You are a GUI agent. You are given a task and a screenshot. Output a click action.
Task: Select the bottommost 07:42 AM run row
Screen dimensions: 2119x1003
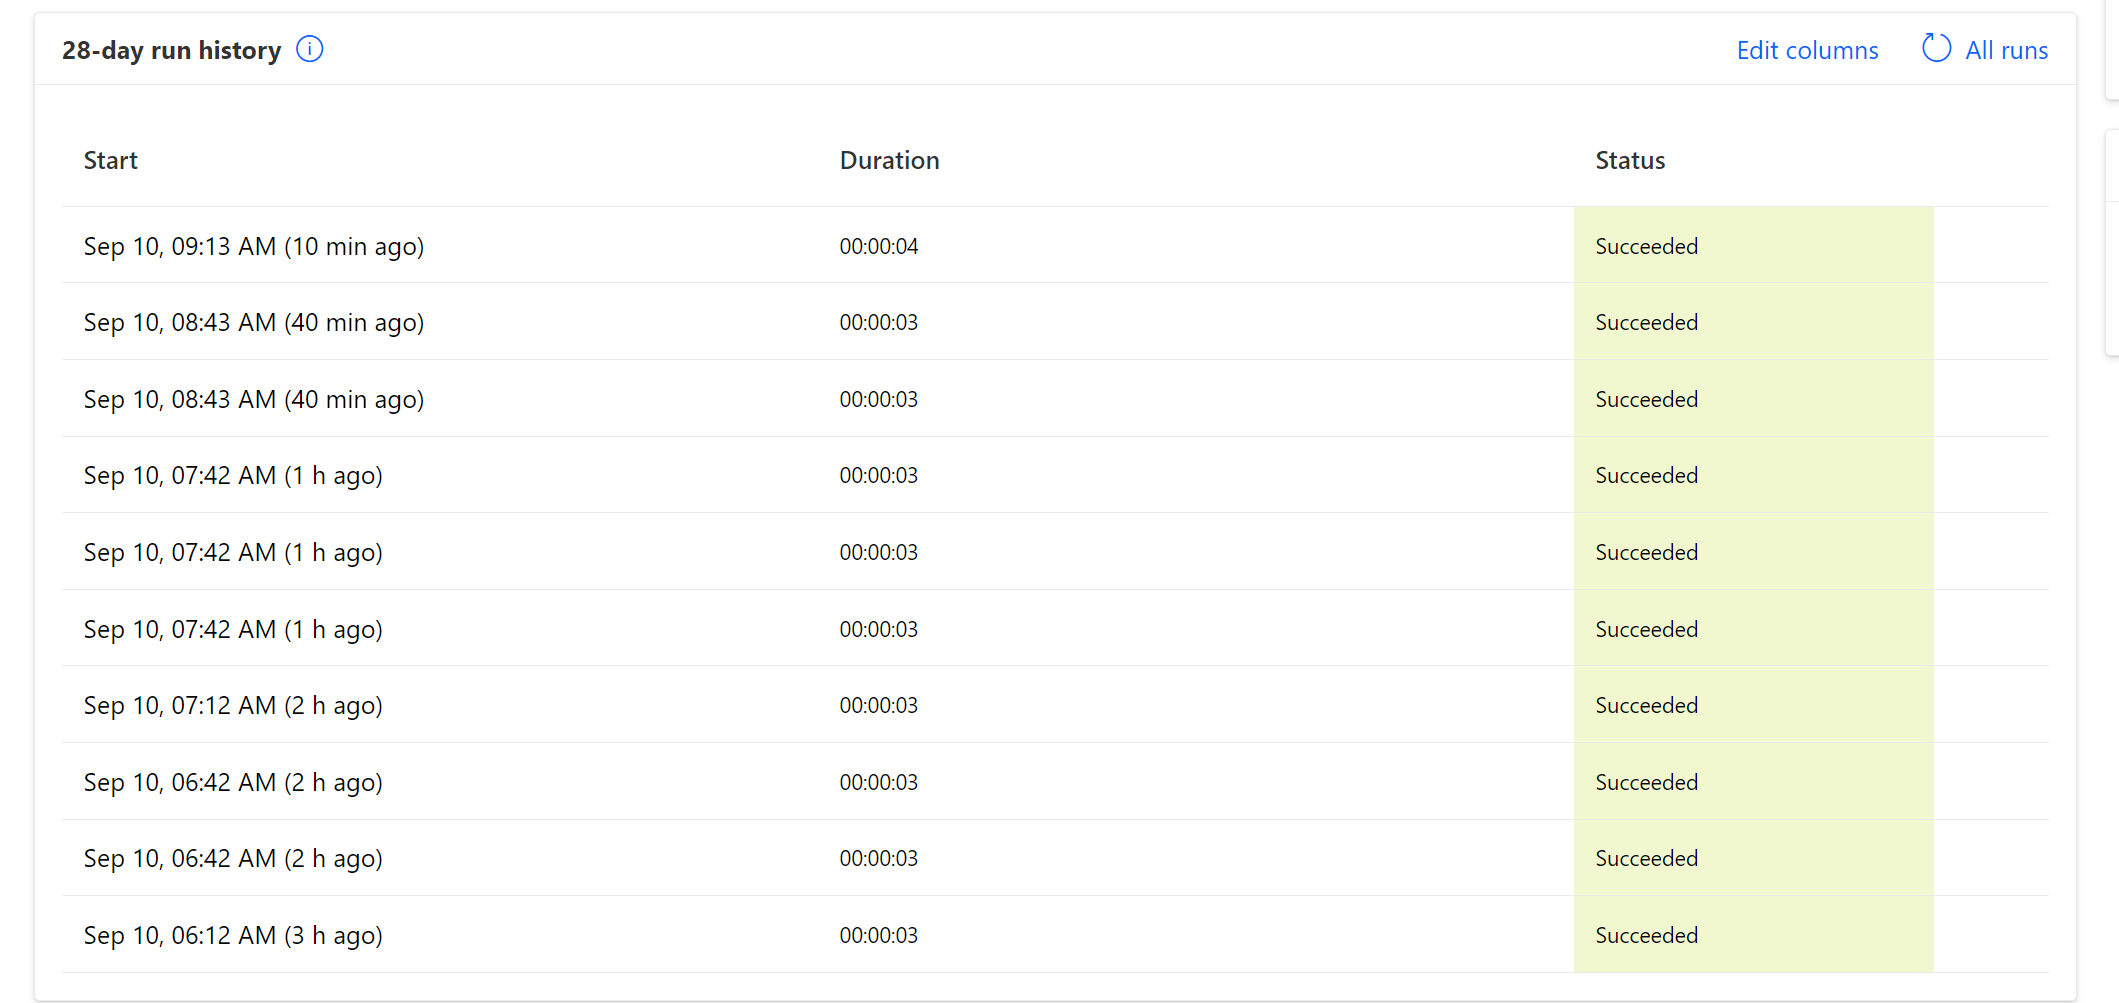(x=233, y=630)
